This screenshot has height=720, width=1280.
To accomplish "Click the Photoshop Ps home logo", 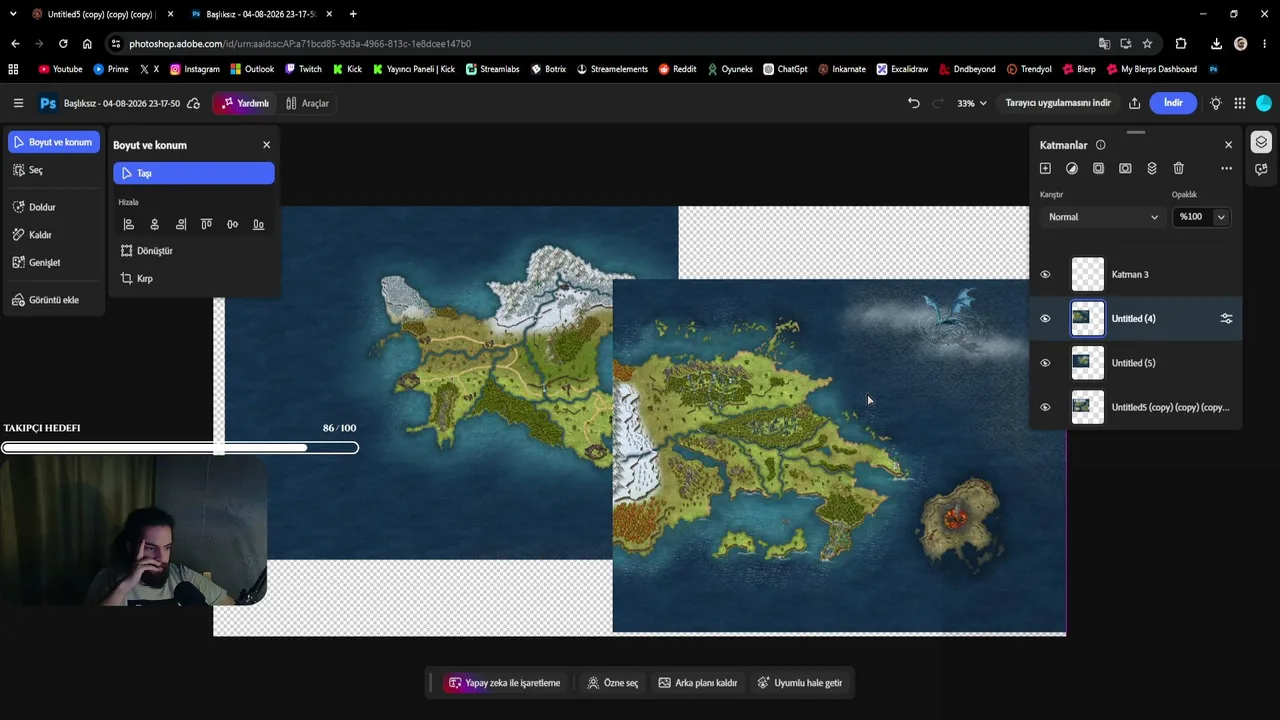I will [47, 103].
